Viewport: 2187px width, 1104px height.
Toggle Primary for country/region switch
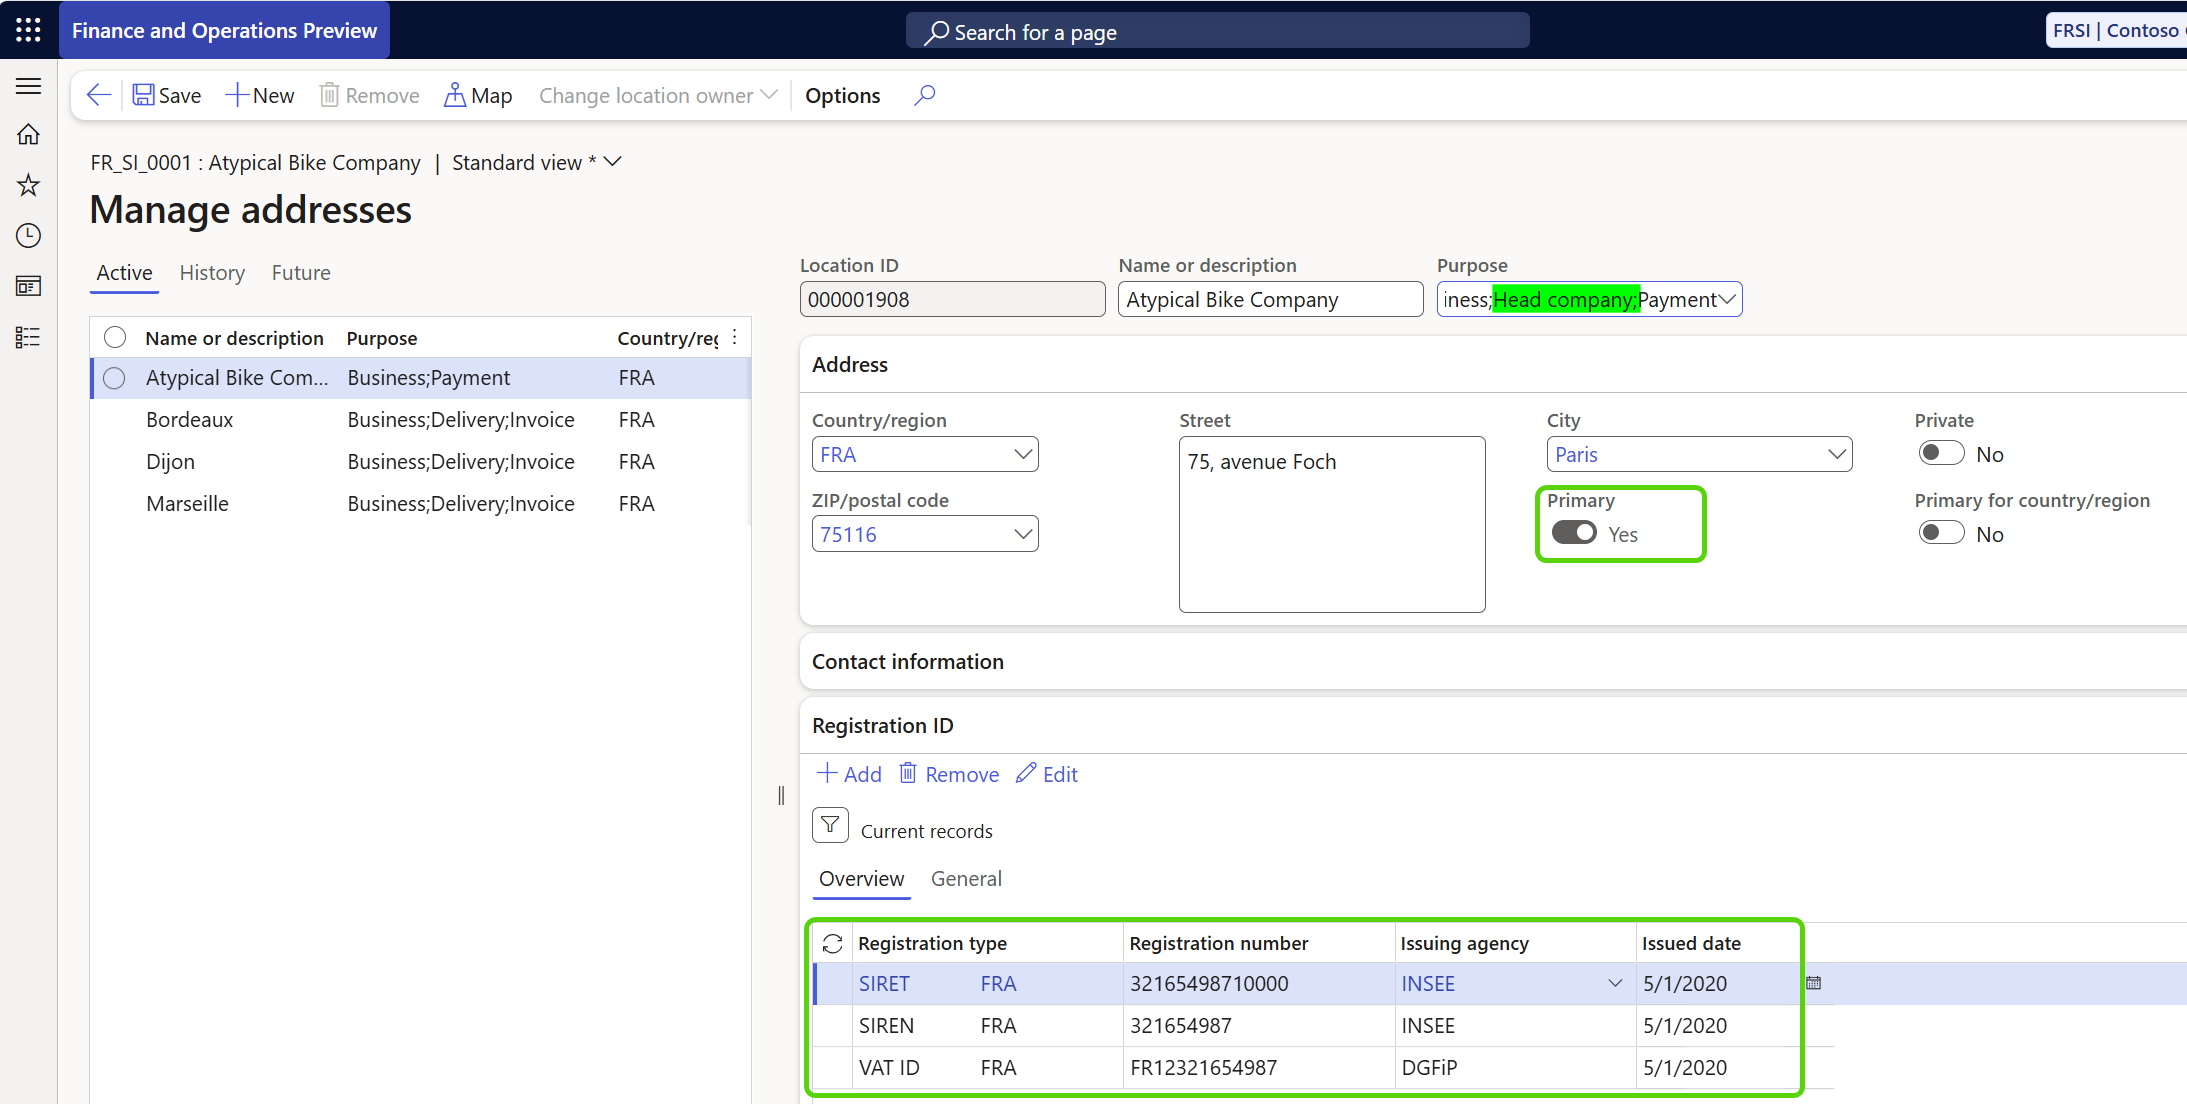[1941, 533]
